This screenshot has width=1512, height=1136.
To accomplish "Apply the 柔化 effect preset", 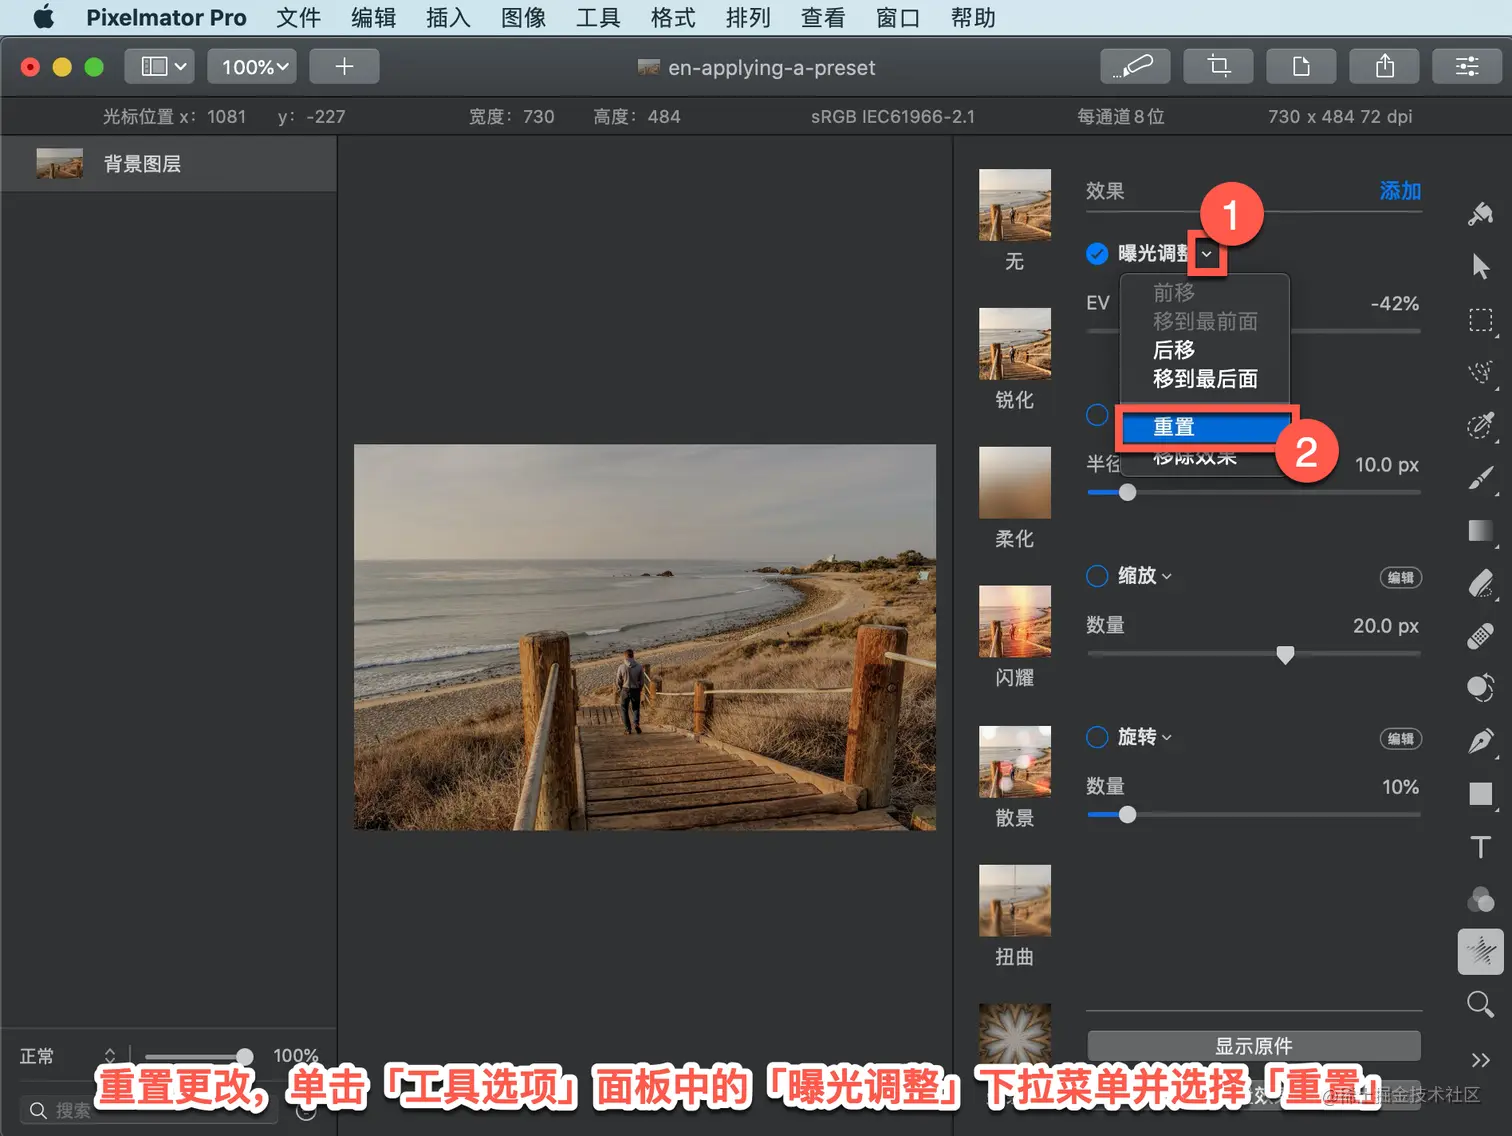I will [x=1014, y=483].
